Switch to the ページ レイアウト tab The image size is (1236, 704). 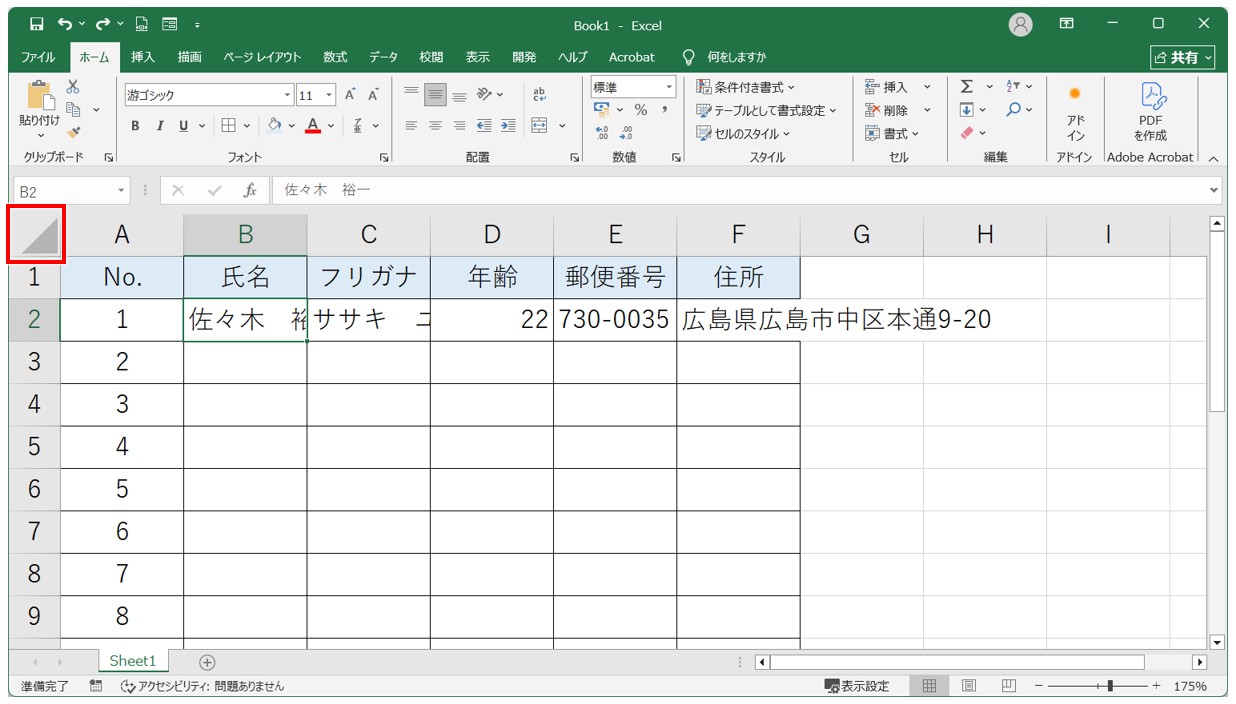262,57
